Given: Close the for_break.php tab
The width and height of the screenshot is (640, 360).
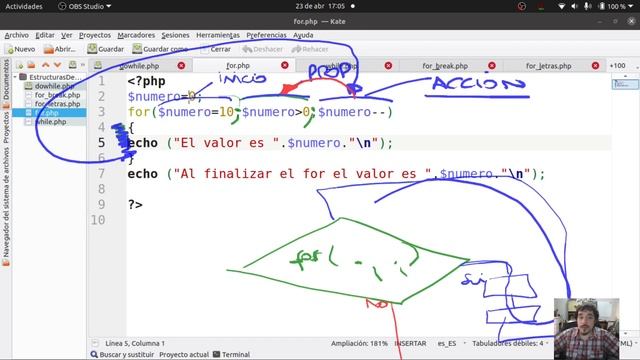Looking at the screenshot, I should click(492, 66).
